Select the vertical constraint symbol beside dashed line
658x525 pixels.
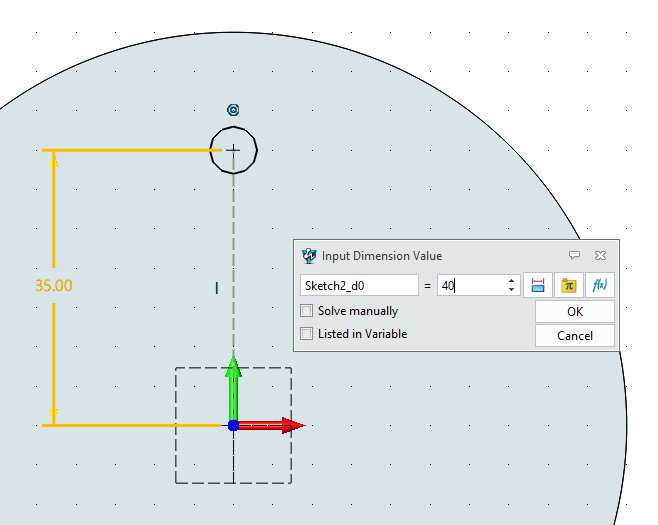217,288
